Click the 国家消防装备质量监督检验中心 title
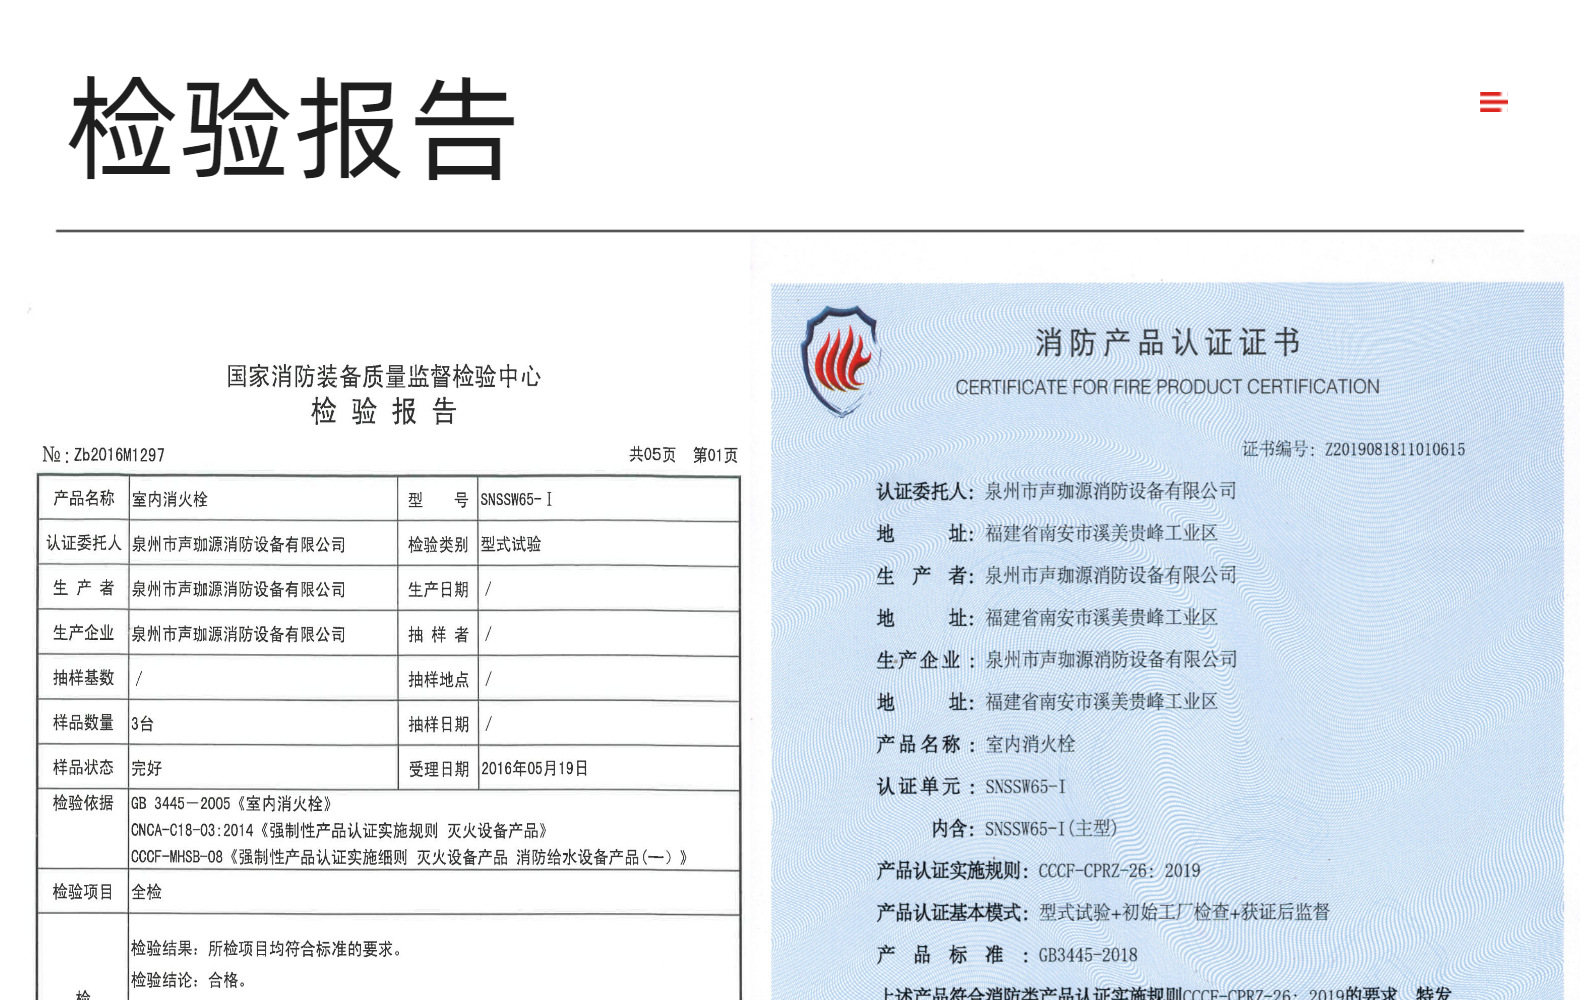This screenshot has height=1000, width=1580. tap(383, 376)
